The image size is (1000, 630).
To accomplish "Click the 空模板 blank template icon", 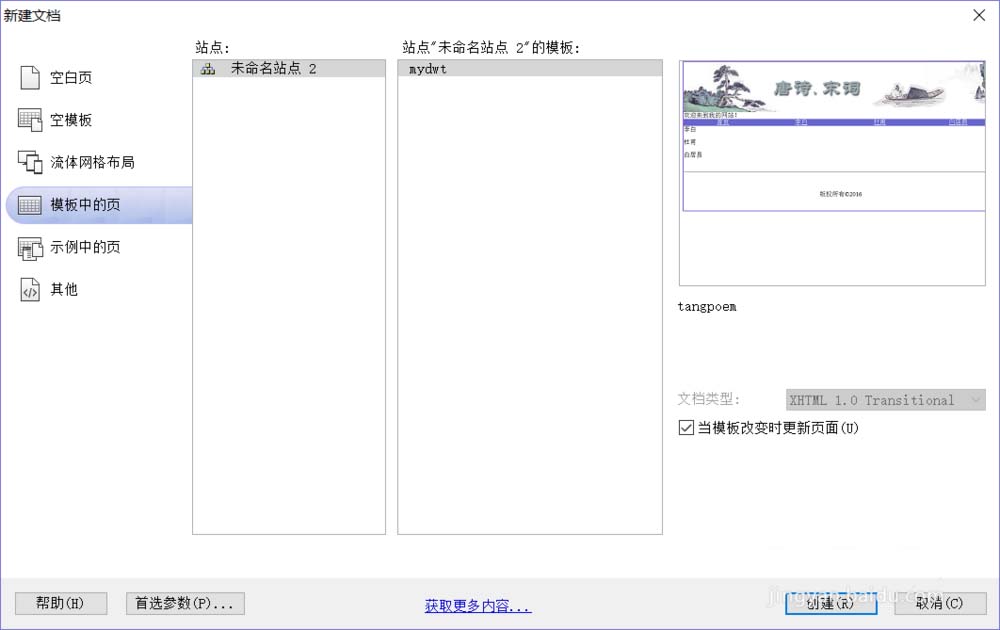I will coord(30,120).
